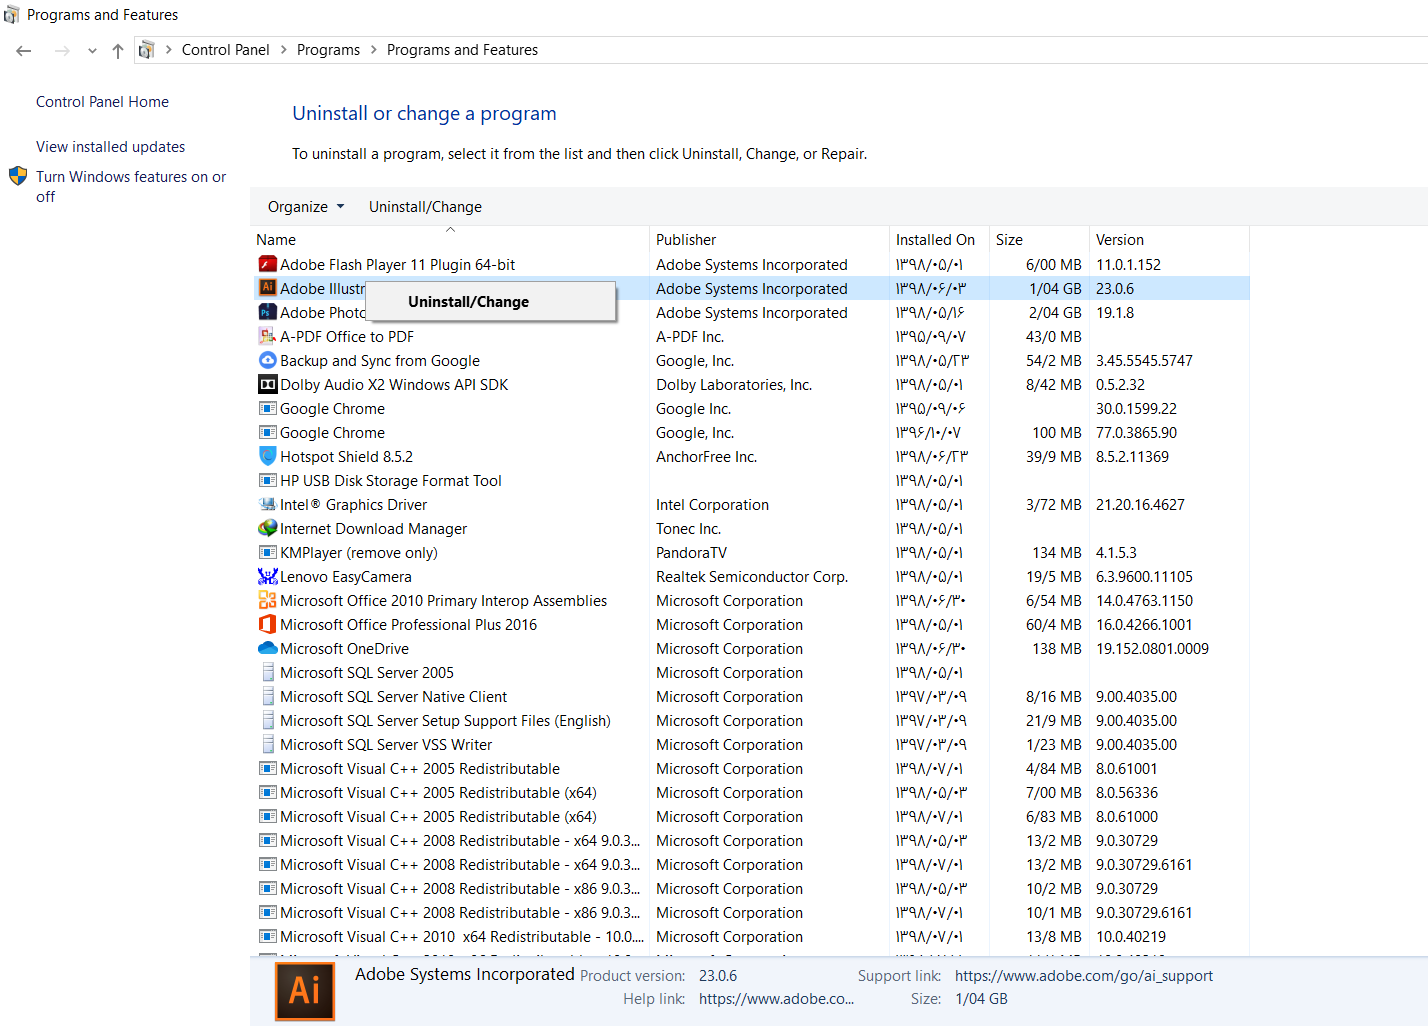1428x1026 pixels.
Task: Click the Lenovo EasyCamera icon
Action: pos(268,576)
